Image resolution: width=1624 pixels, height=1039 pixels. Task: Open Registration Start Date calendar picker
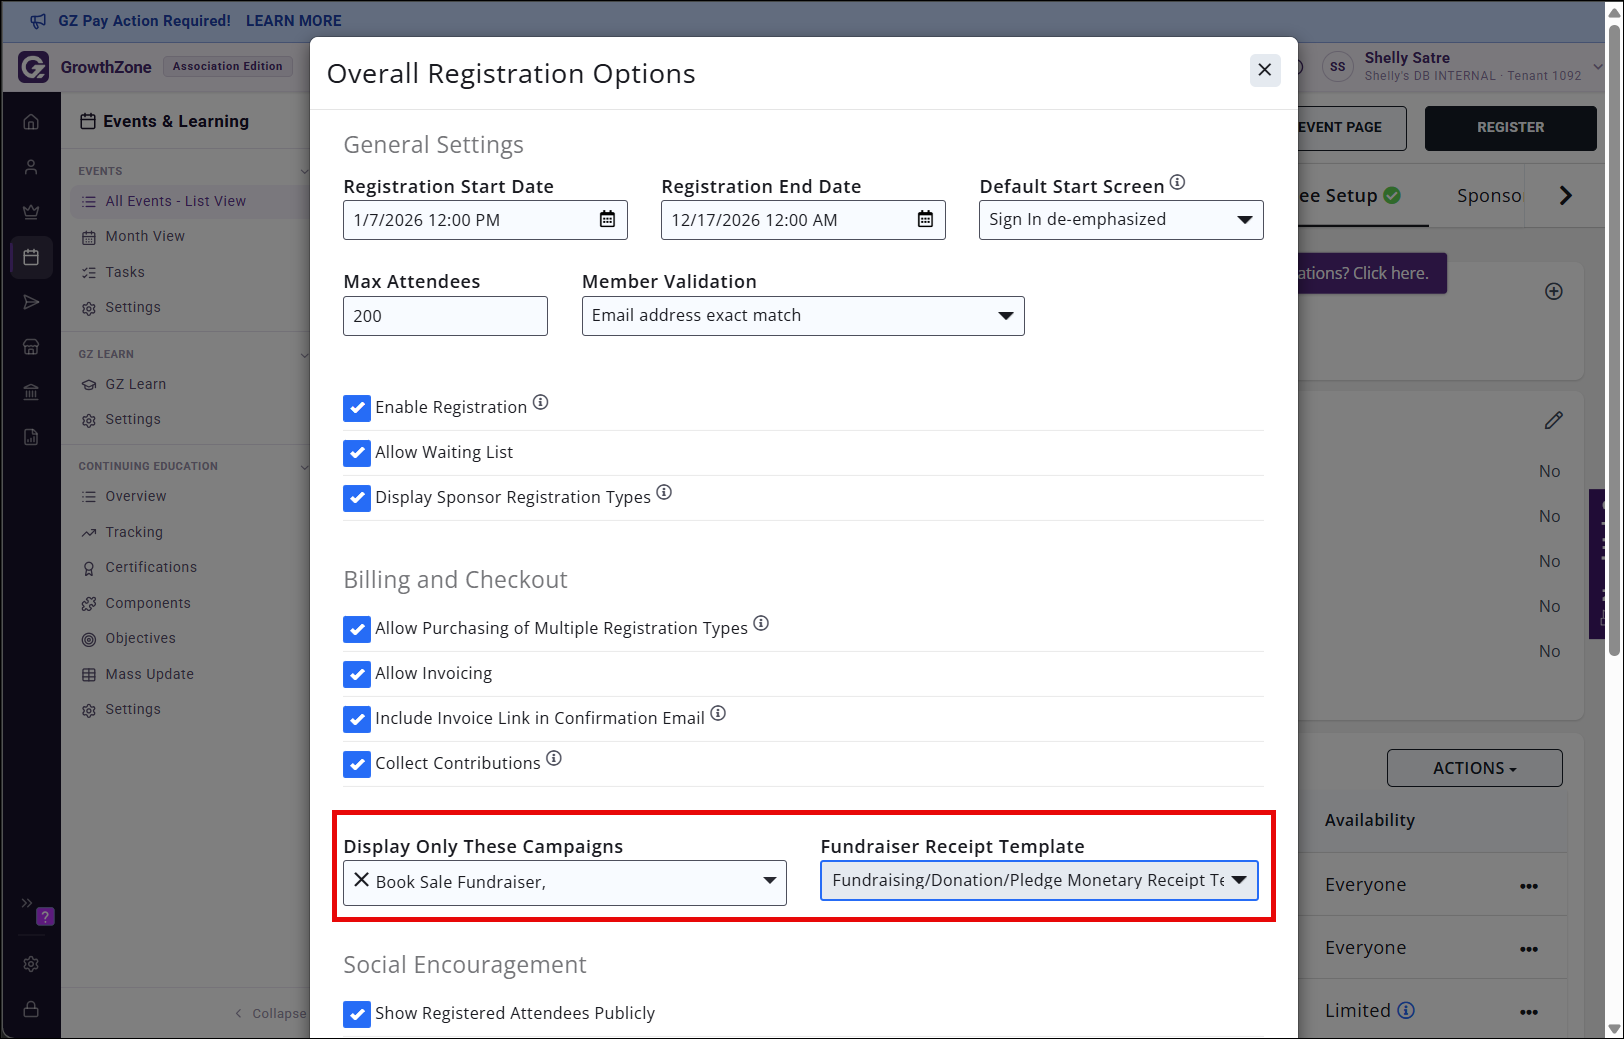pos(607,220)
